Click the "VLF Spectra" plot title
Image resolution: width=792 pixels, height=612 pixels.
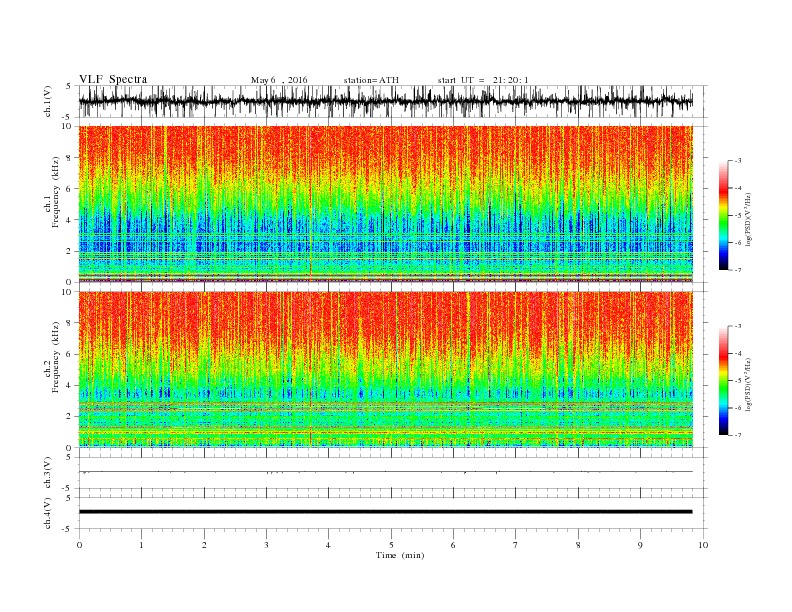point(113,79)
